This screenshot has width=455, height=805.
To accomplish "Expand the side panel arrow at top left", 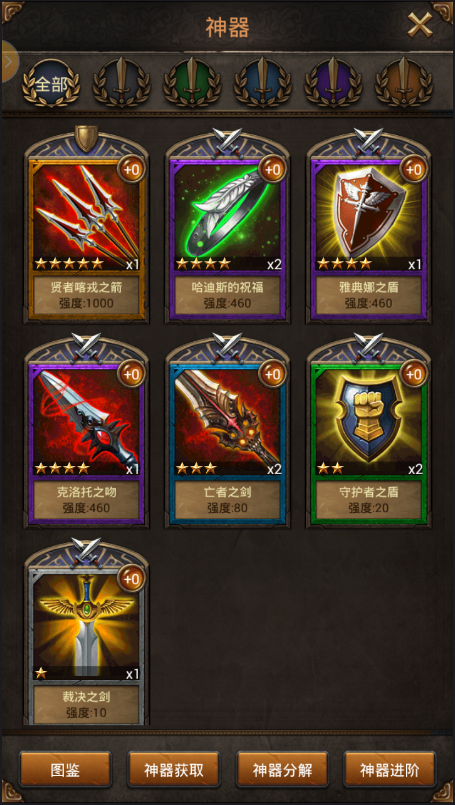I will (x=9, y=62).
